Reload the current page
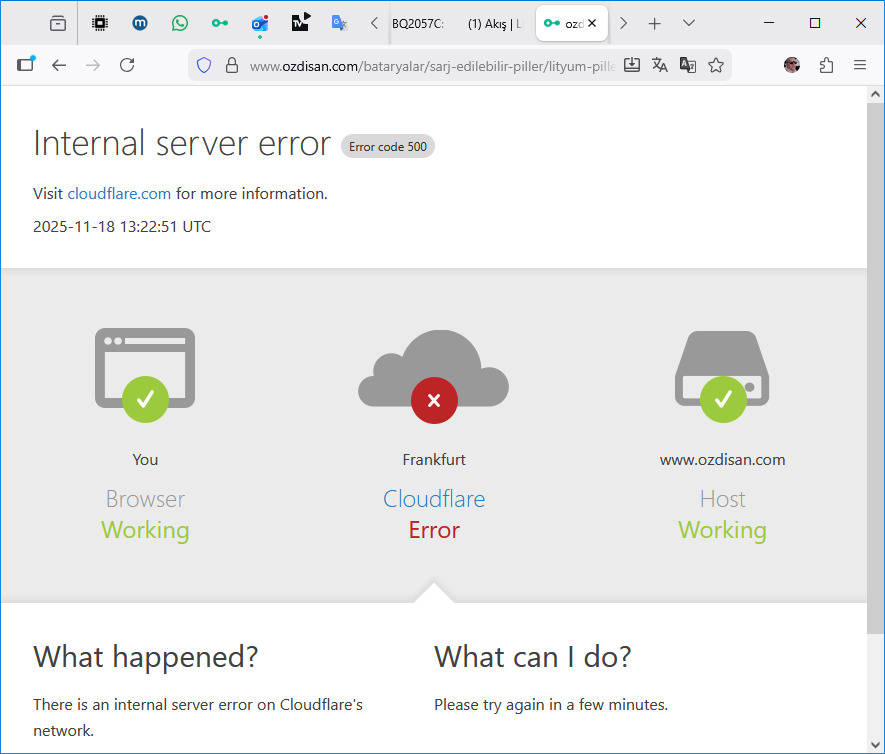Screen dimensions: 885x754 coord(127,65)
